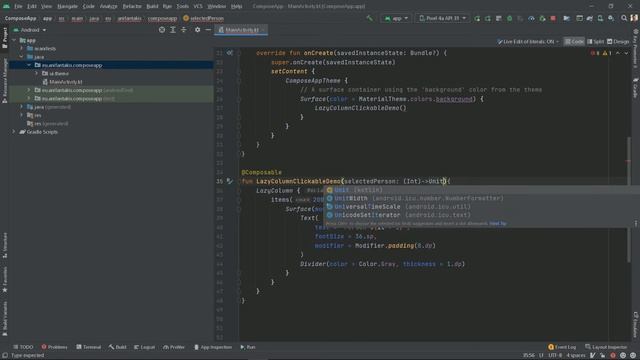640x360 pixels.
Task: Open the VCS menu
Action: pos(198,6)
